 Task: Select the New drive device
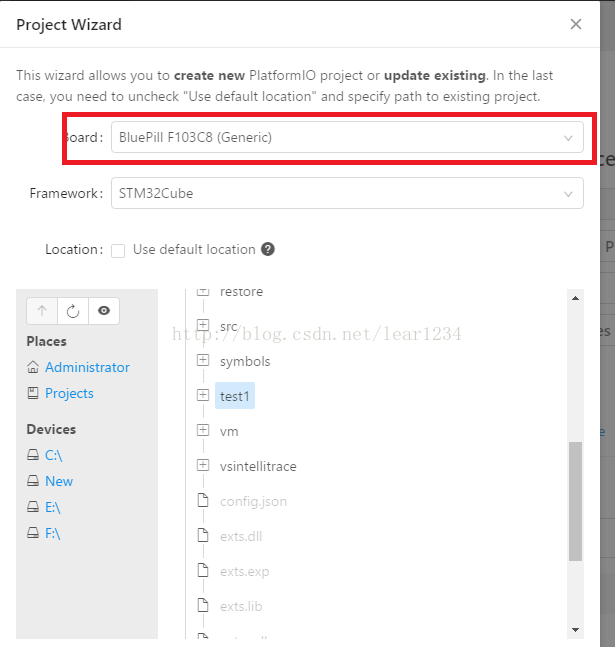tap(59, 481)
